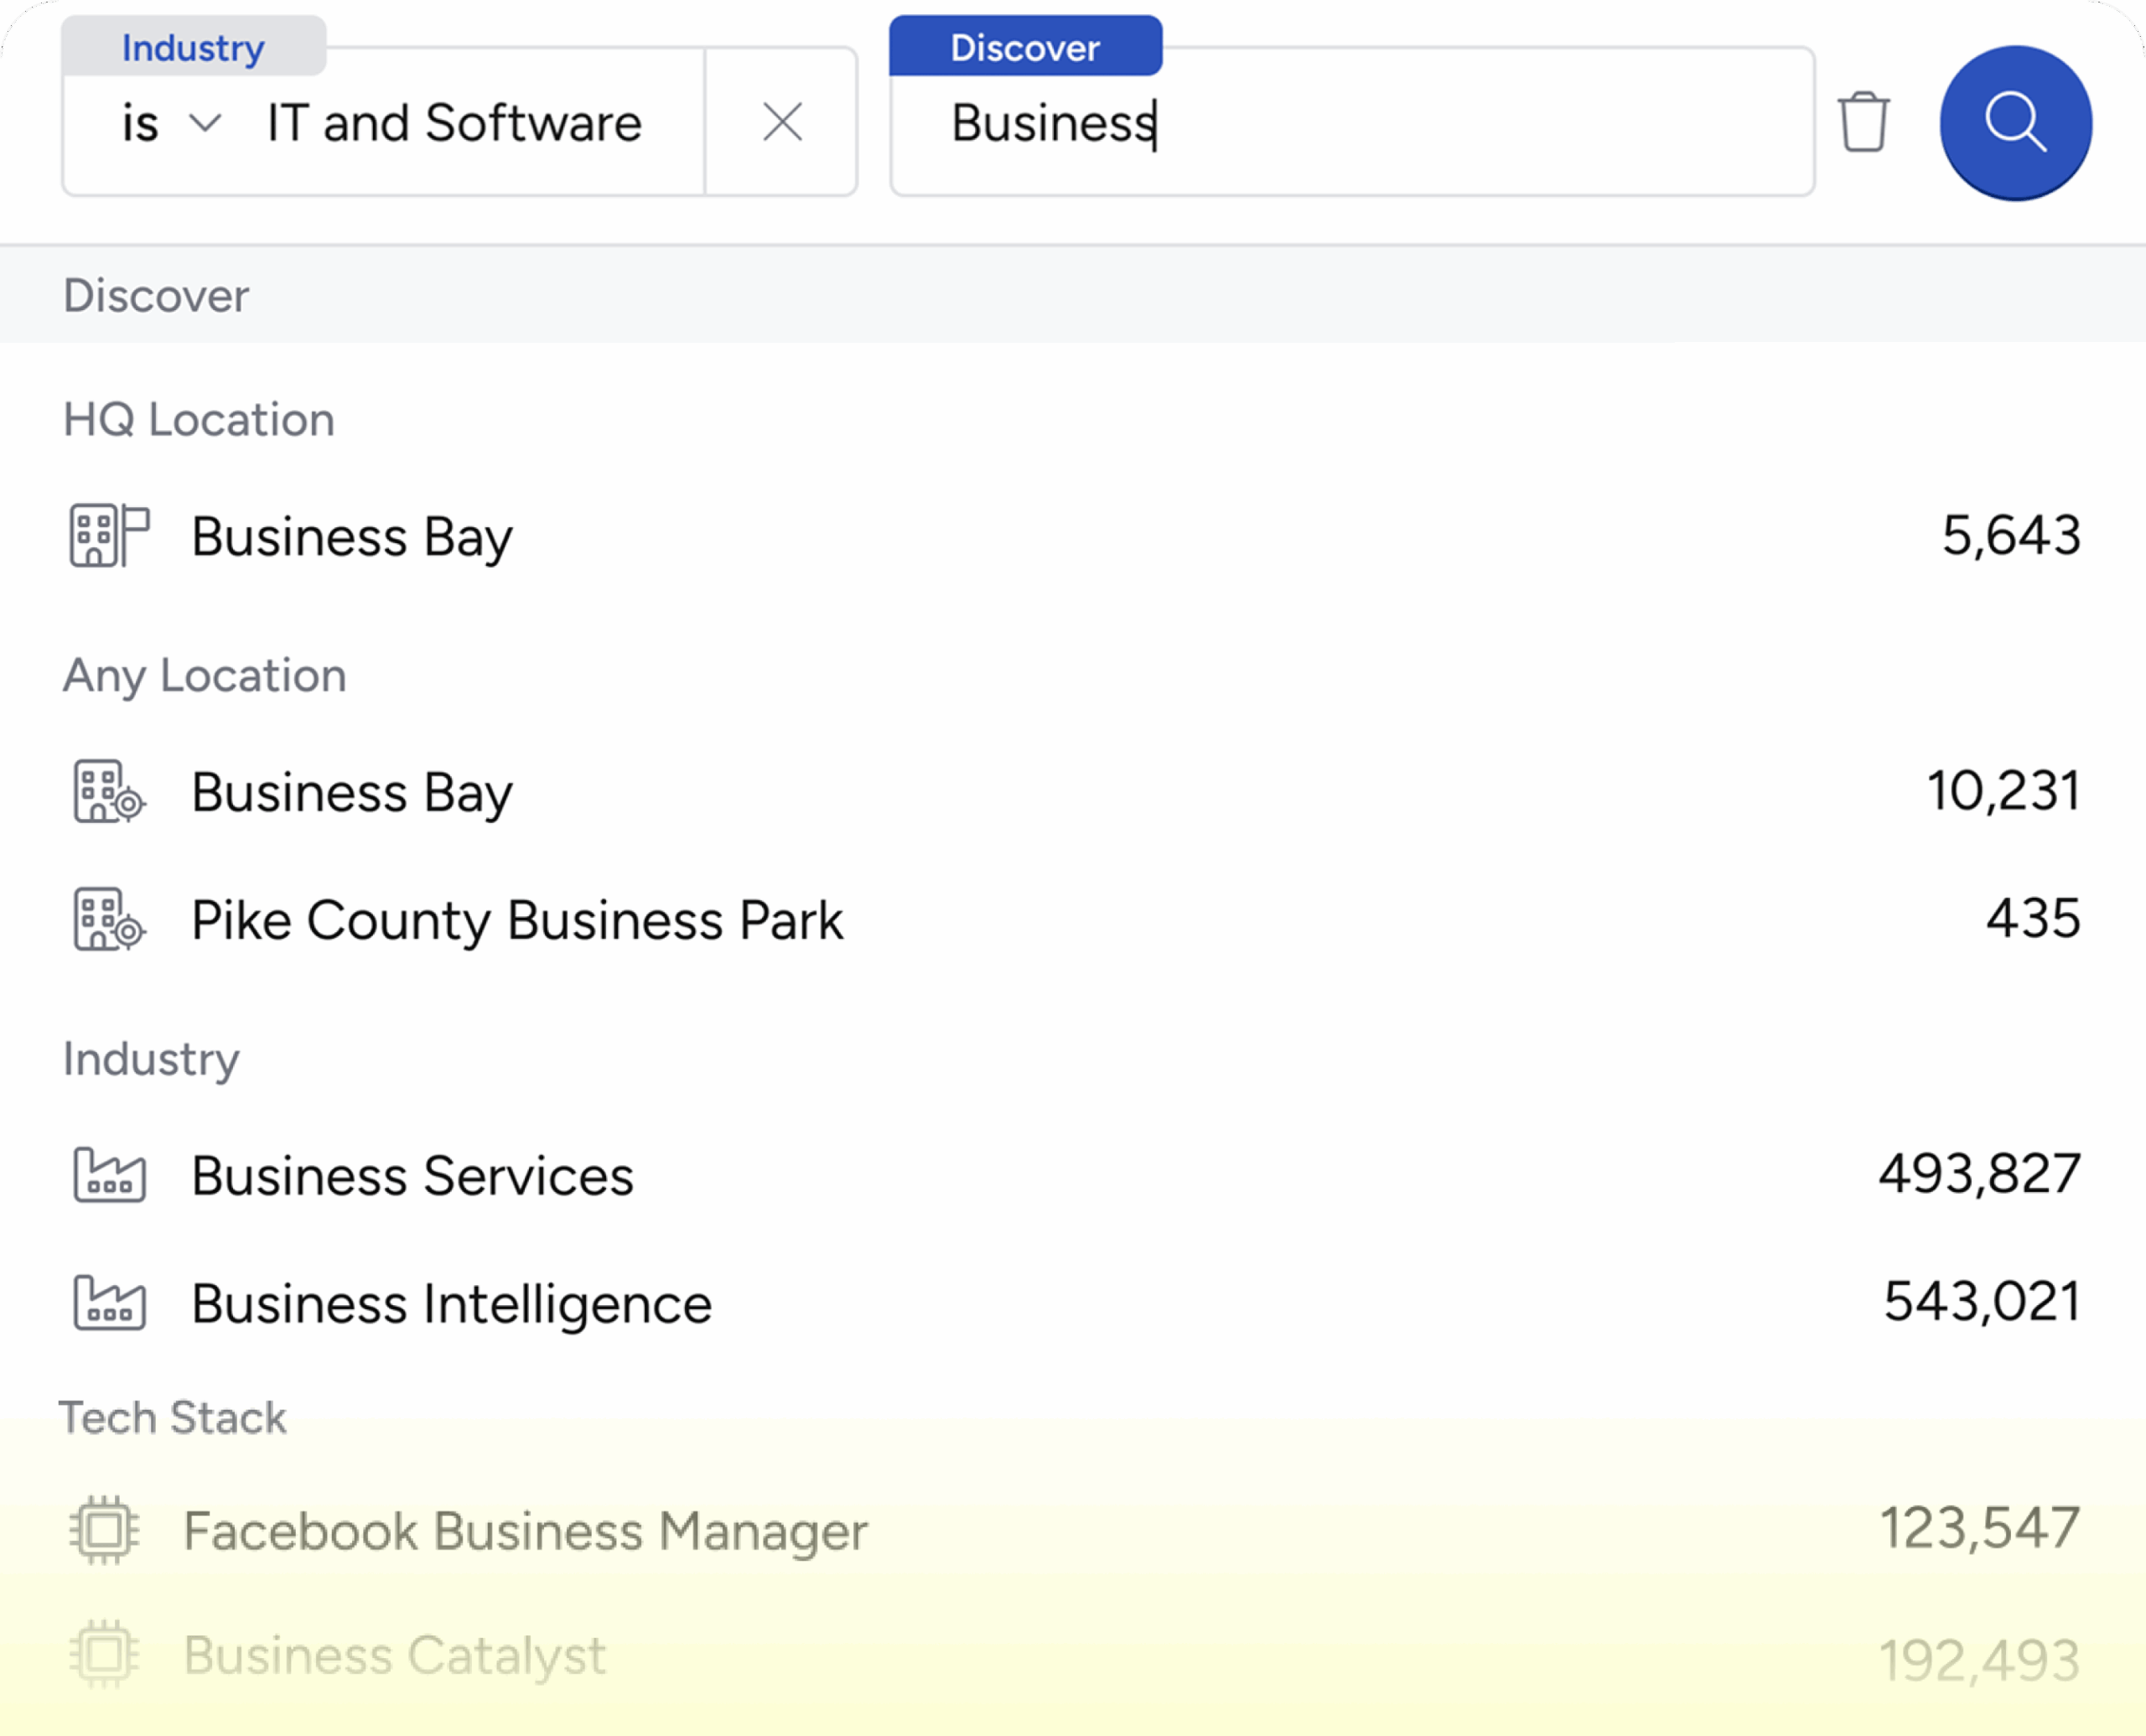The height and width of the screenshot is (1736, 2146).
Task: Click Business Intelligence factory icon
Action: (x=109, y=1302)
